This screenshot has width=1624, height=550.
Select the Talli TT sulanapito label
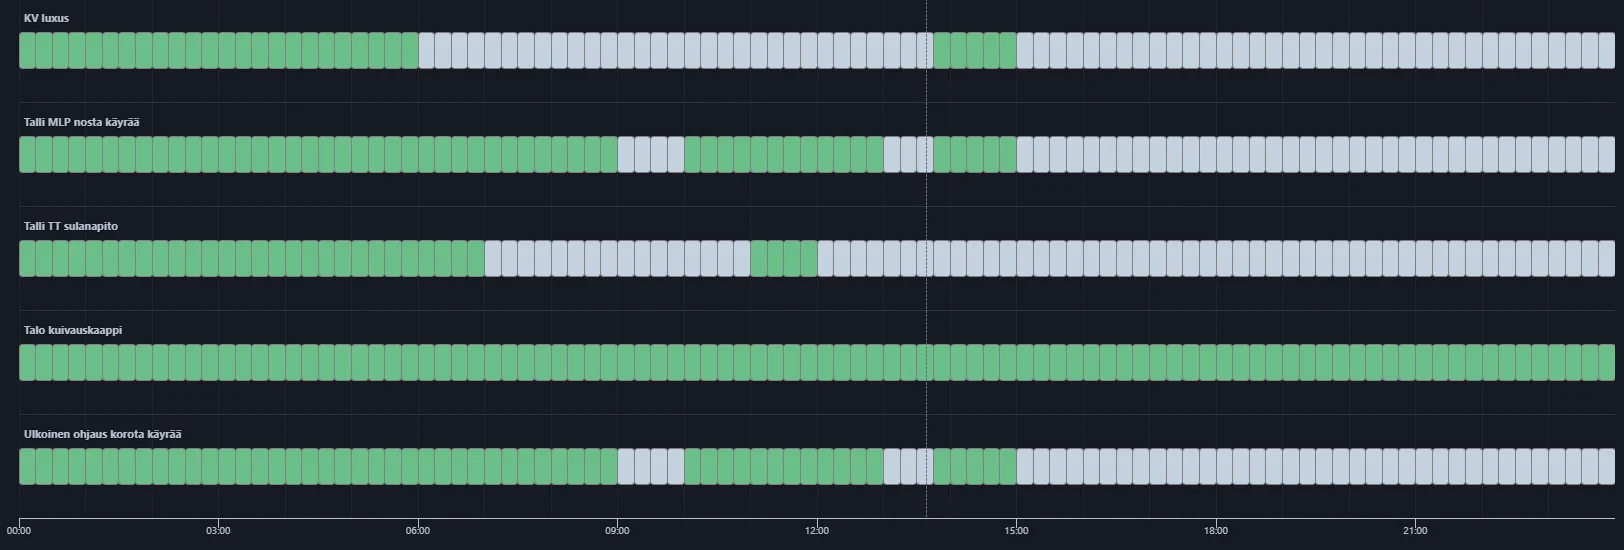(x=71, y=226)
